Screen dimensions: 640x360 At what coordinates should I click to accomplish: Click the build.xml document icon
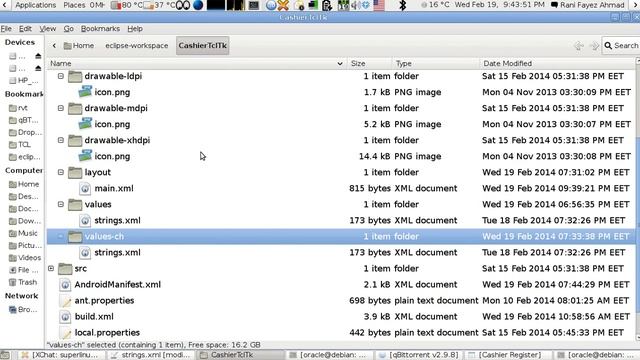coord(65,317)
